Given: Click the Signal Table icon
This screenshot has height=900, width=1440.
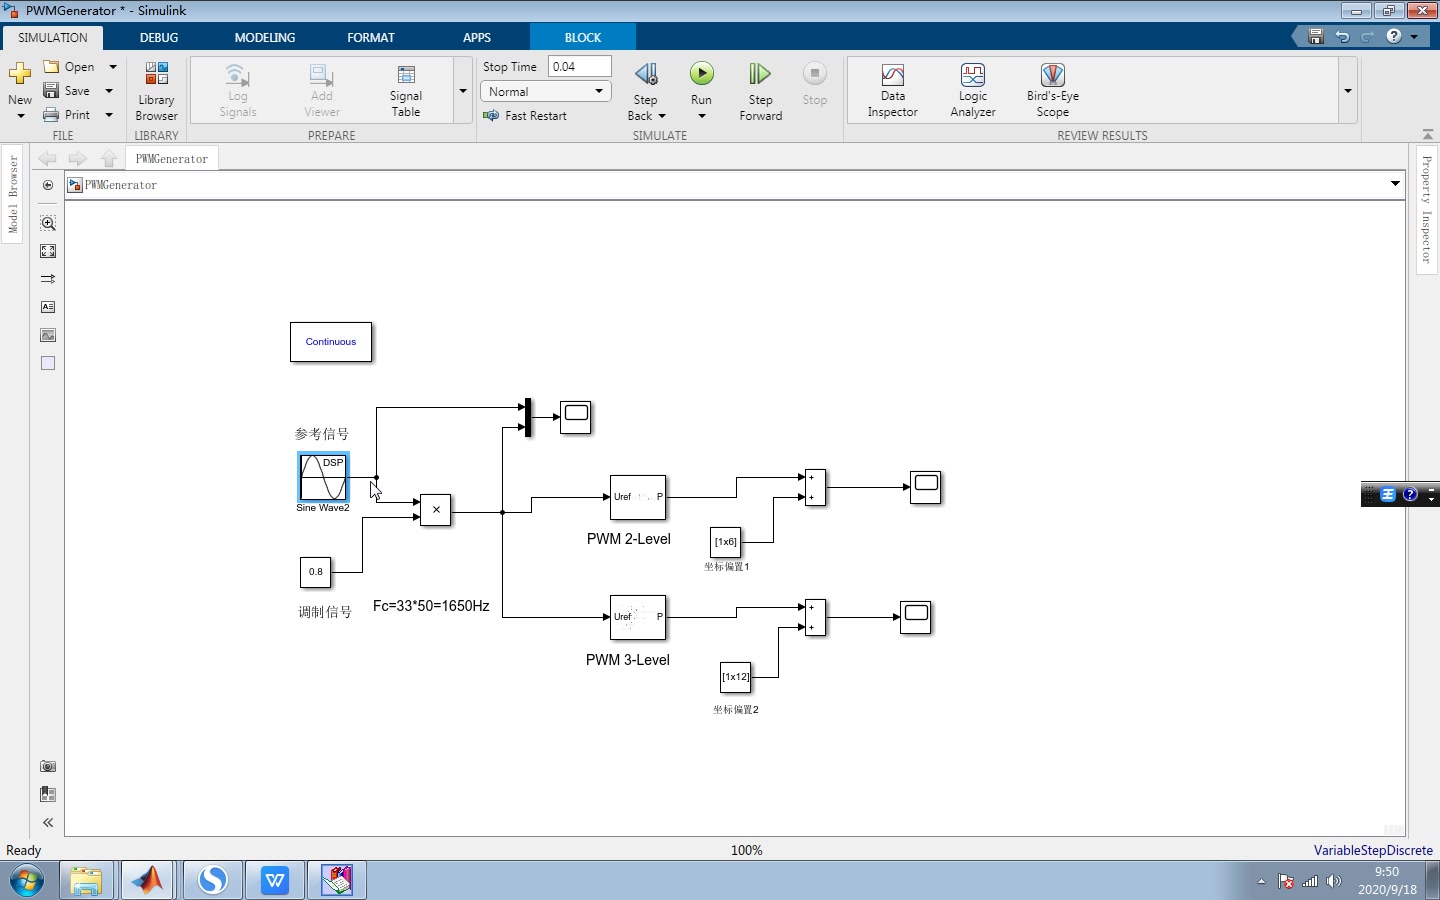Looking at the screenshot, I should tap(406, 91).
